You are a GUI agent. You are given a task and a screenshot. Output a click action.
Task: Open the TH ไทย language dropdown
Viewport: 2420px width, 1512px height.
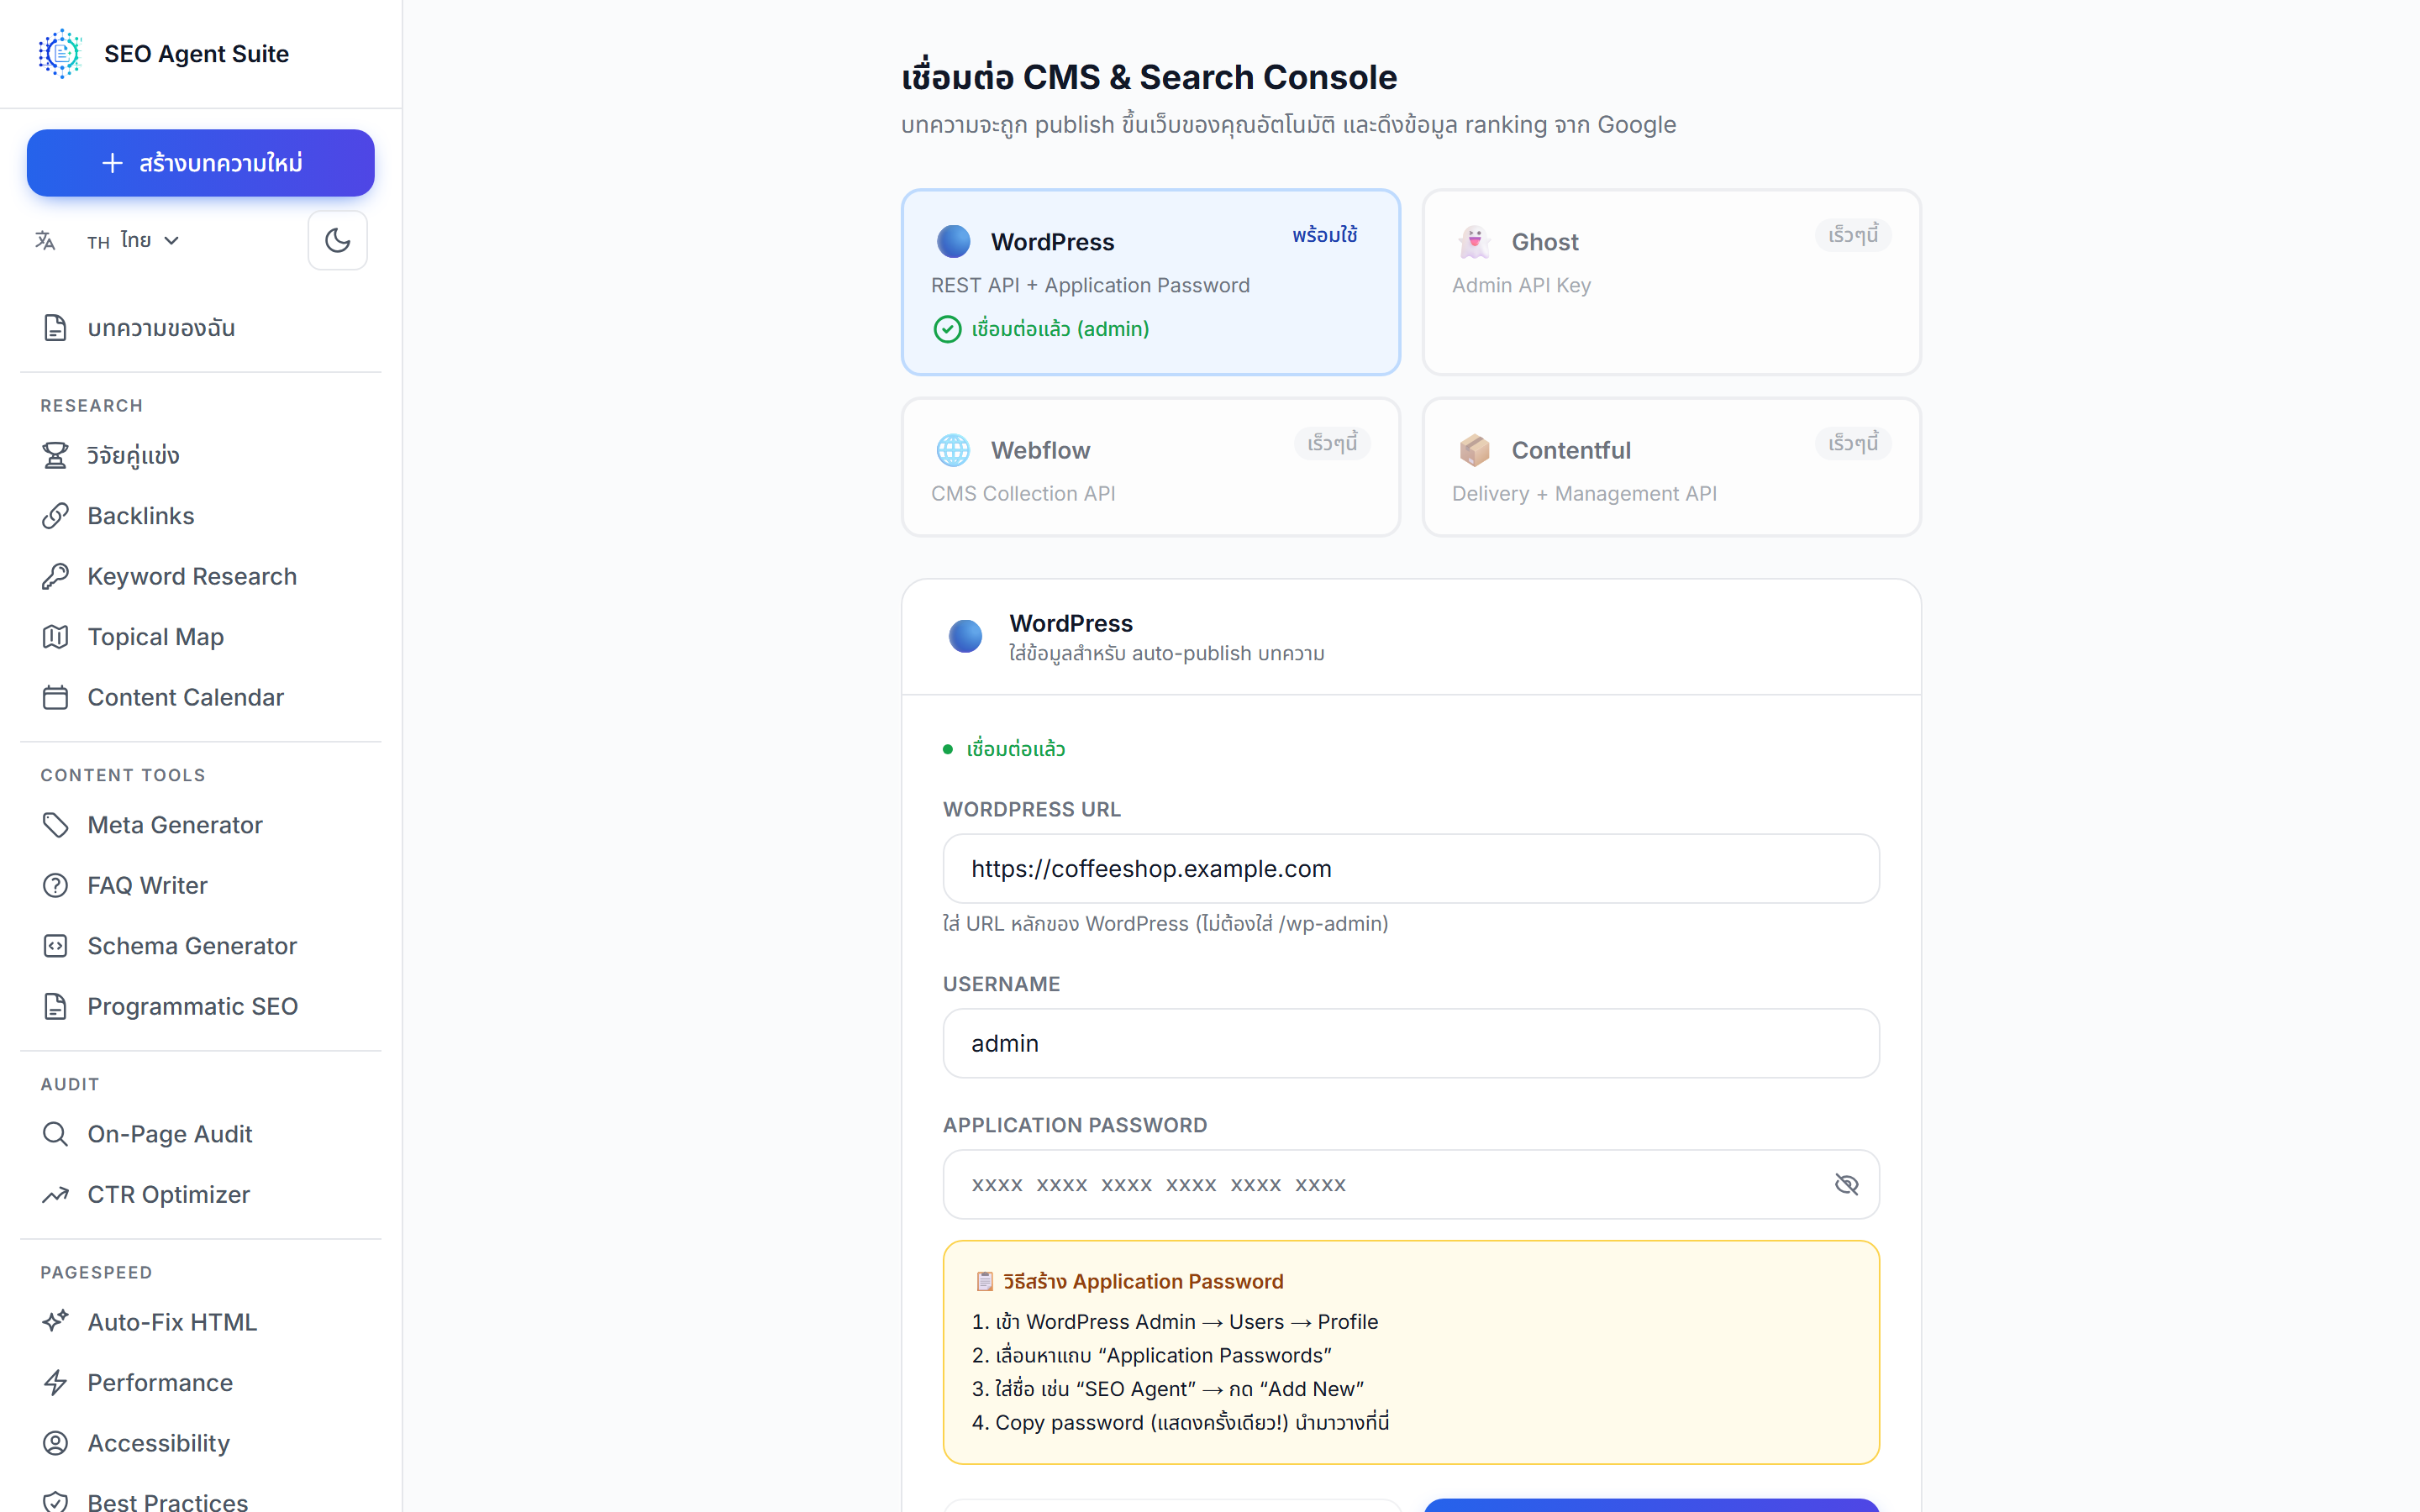(x=133, y=240)
